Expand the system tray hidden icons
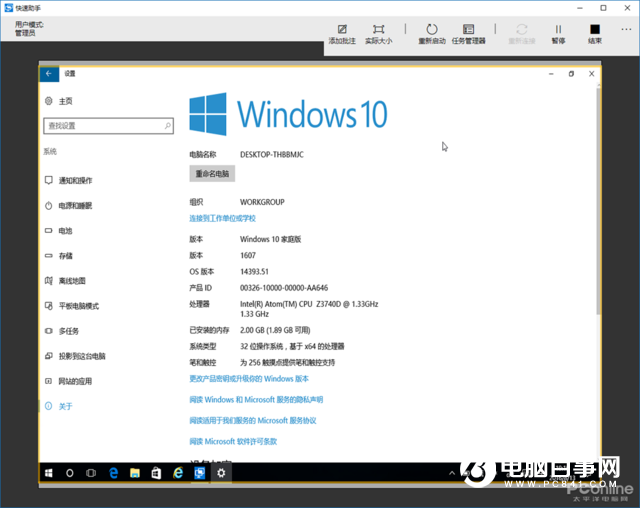 click(x=452, y=473)
